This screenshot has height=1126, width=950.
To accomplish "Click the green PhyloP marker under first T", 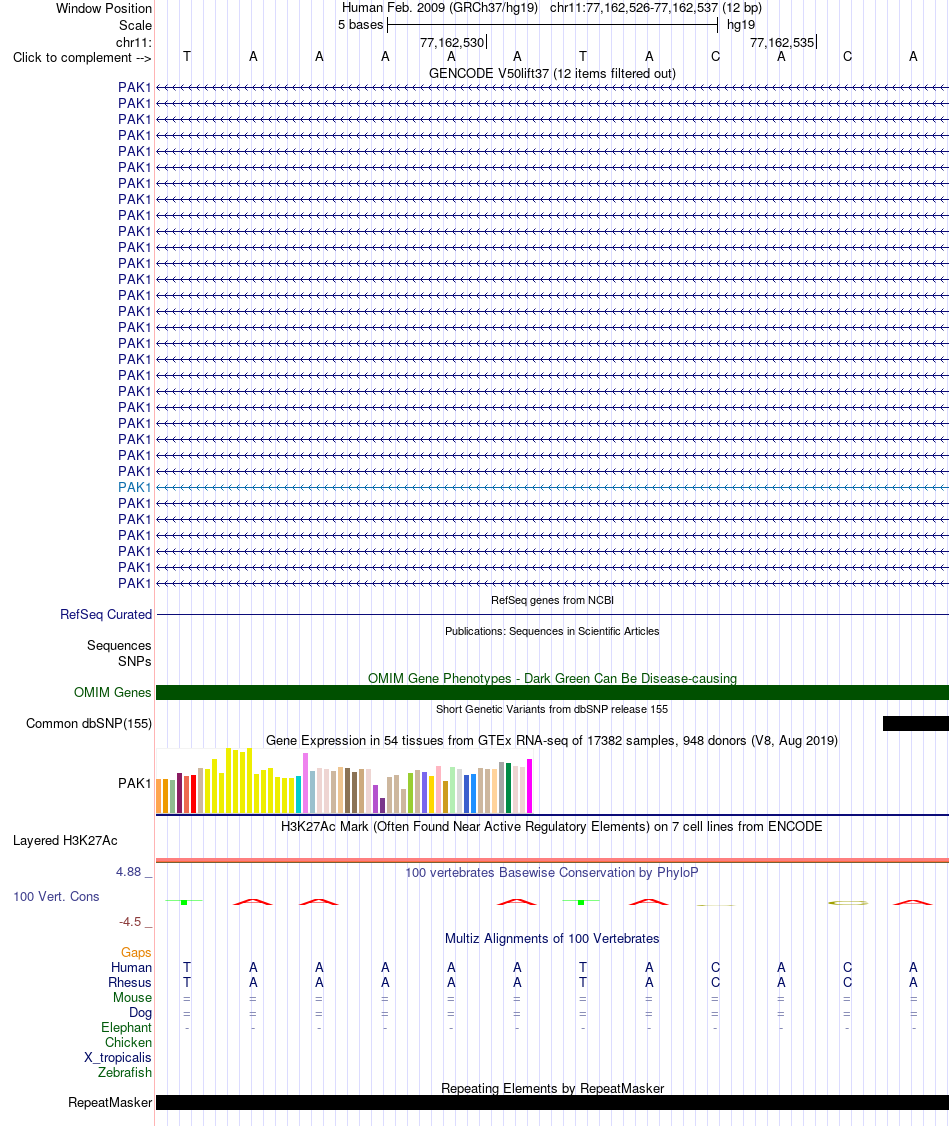I will (184, 902).
